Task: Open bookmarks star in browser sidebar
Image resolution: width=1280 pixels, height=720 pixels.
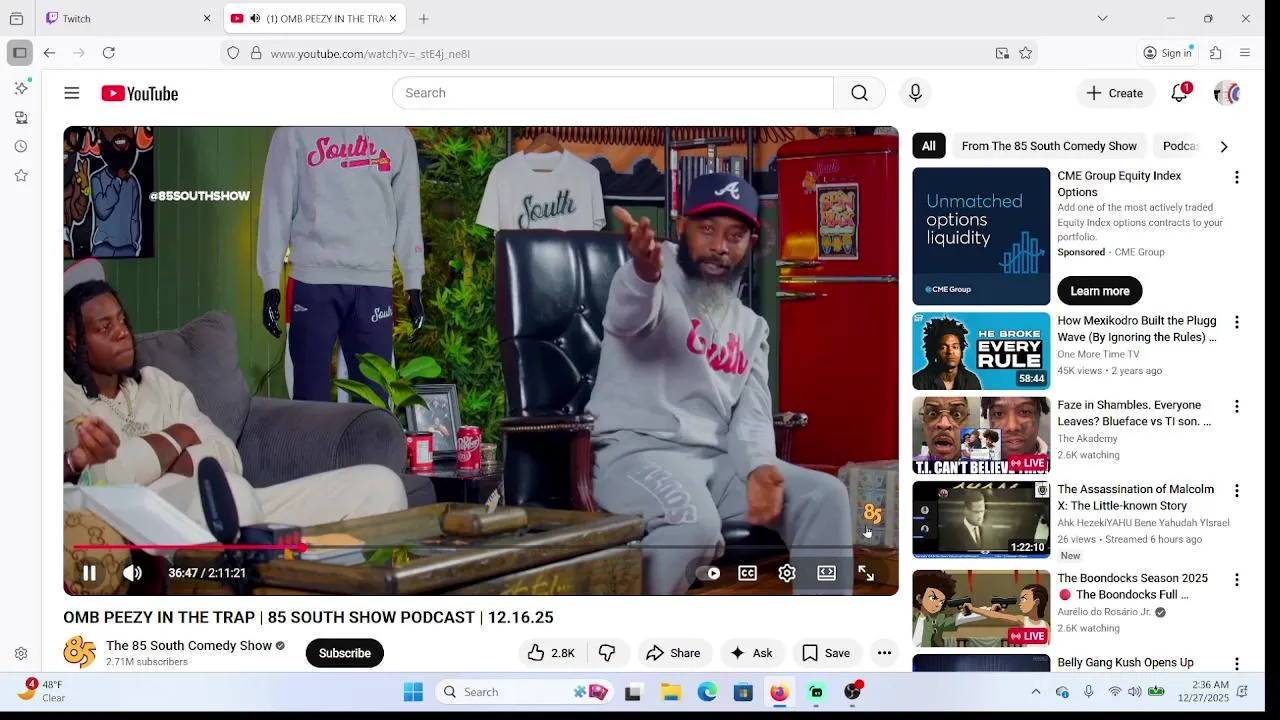Action: tap(21, 175)
